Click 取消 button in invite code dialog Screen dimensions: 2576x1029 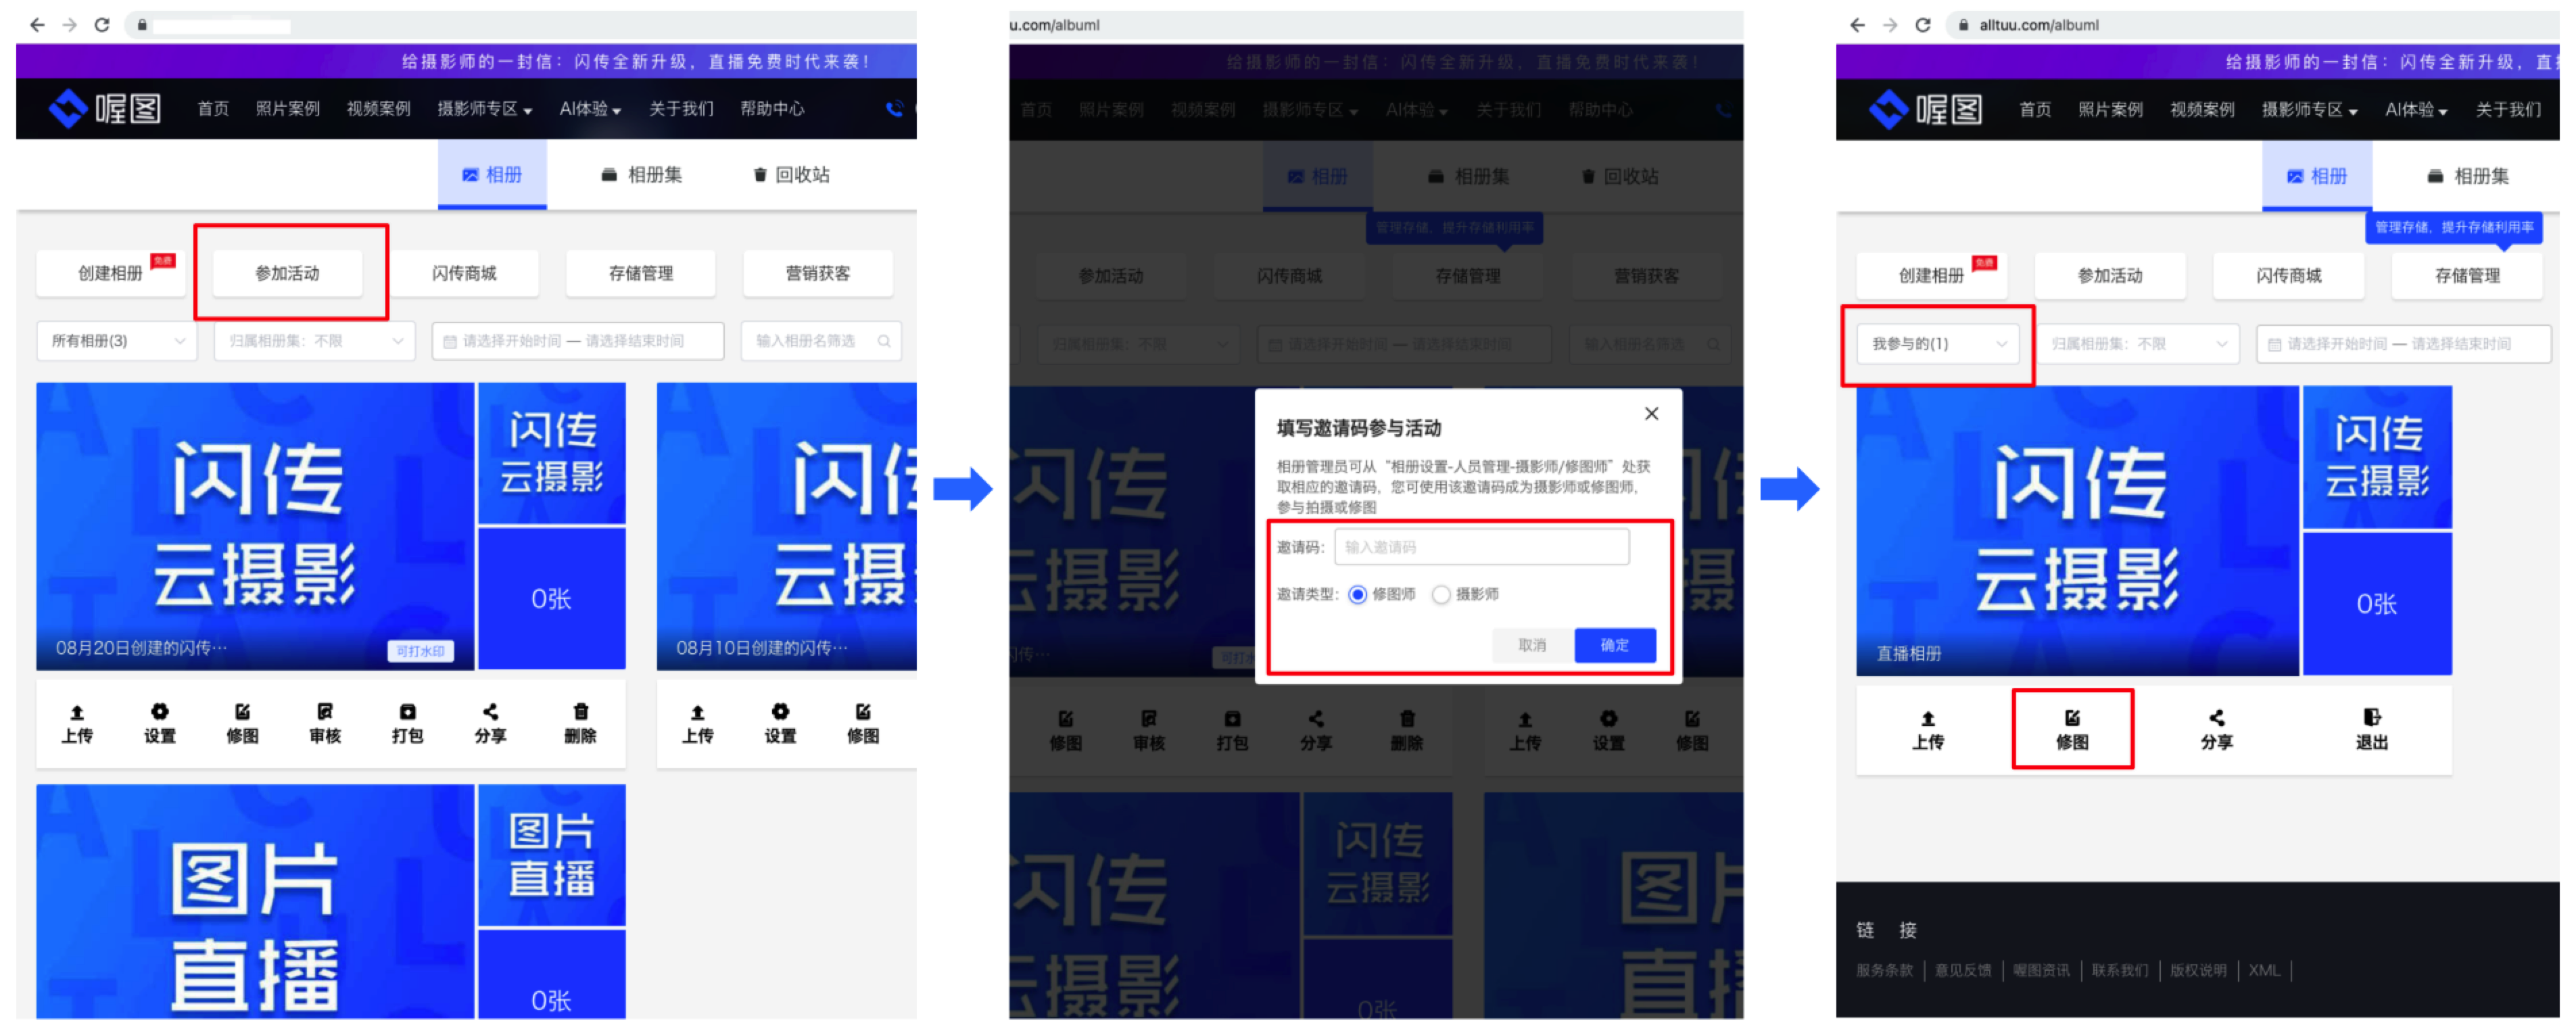[1532, 646]
